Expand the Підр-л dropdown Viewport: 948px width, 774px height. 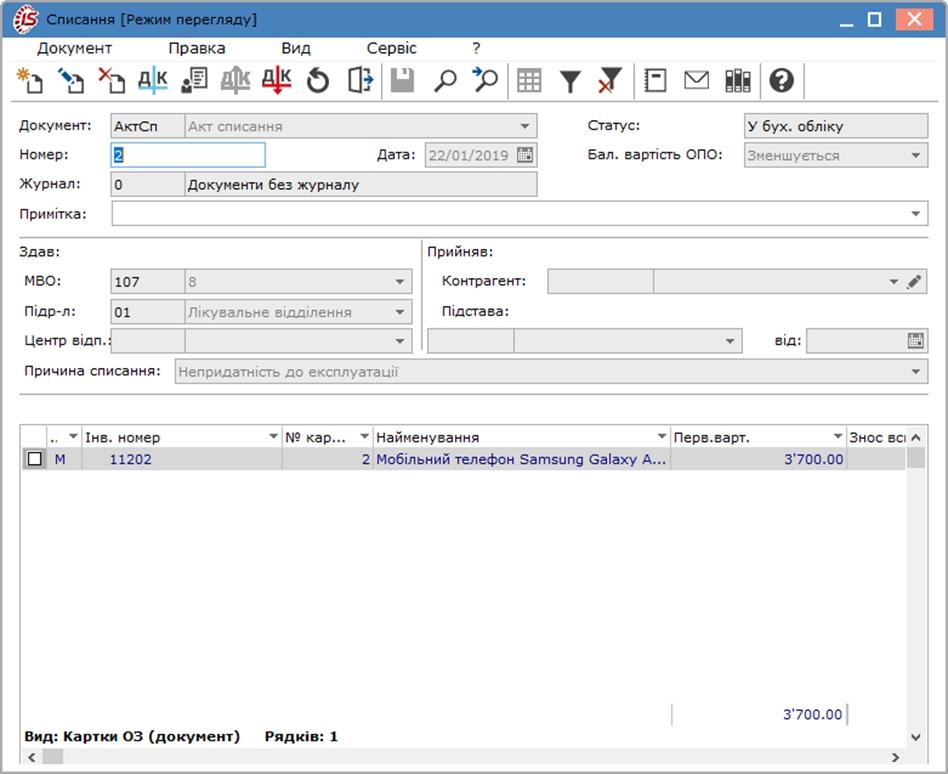click(400, 312)
